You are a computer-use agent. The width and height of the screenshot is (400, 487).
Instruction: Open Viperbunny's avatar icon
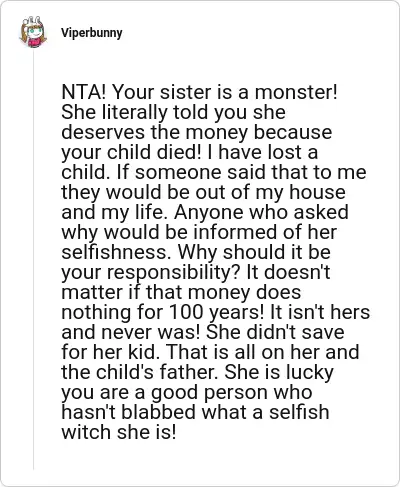[x=33, y=32]
